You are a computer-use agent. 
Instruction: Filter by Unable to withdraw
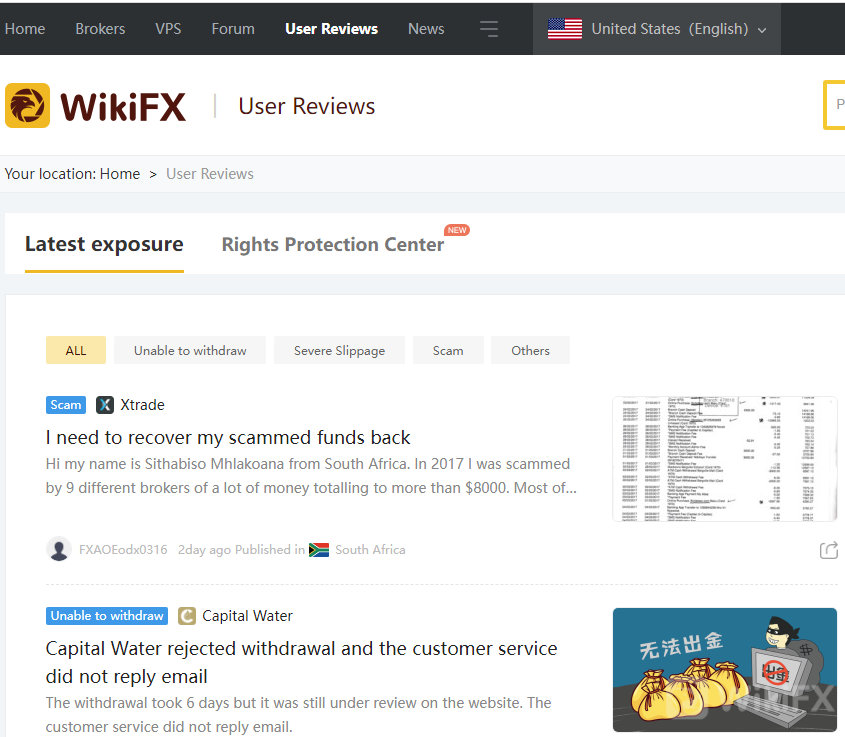click(x=190, y=350)
